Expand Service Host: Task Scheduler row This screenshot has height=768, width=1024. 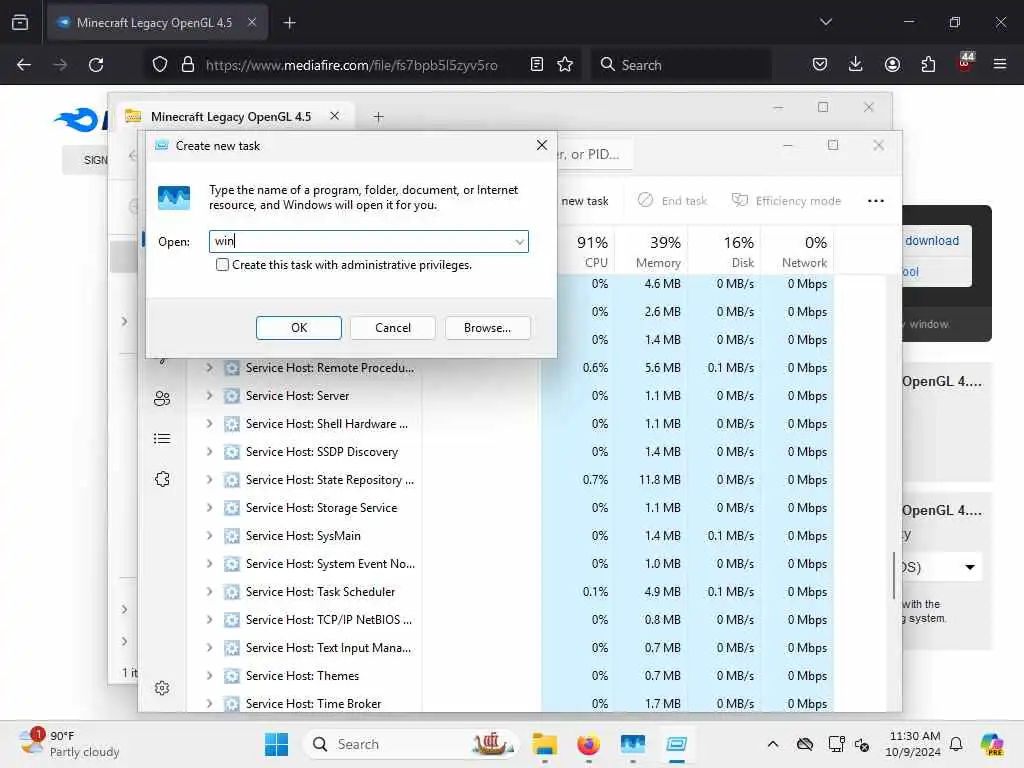click(209, 592)
